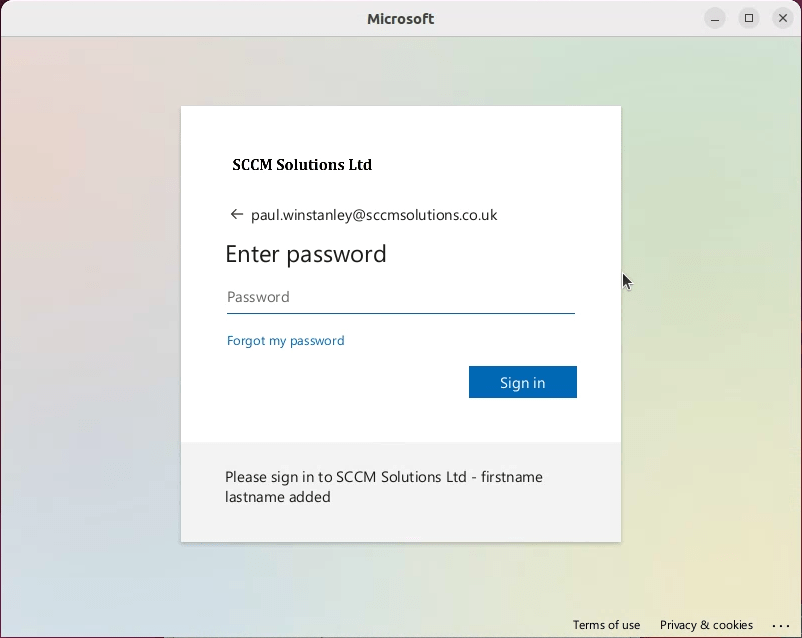Click the ellipsis more options icon

781,625
